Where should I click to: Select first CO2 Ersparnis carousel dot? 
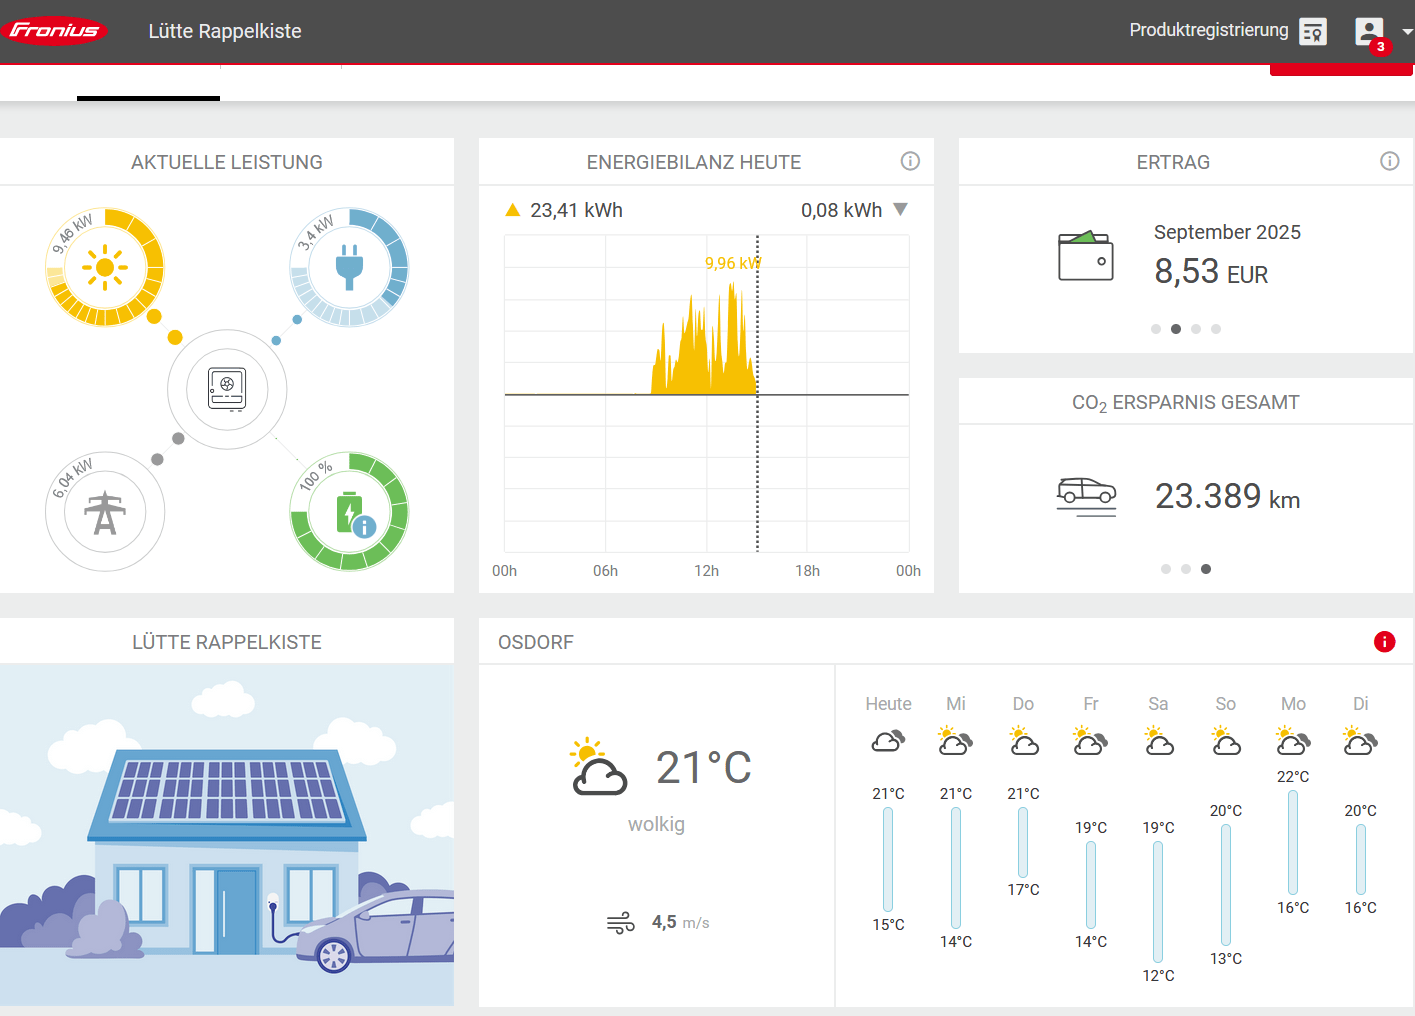coord(1166,569)
